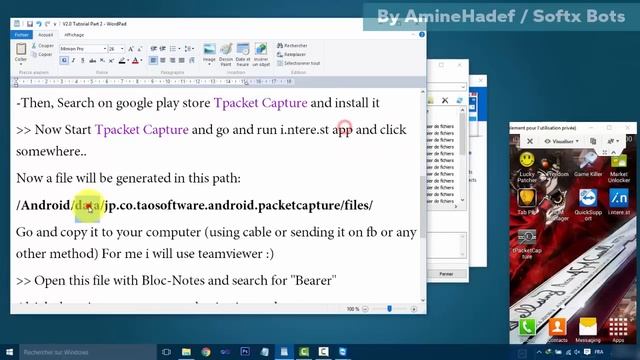
Task: Open the font color dropdown arrow
Action: click(141, 60)
